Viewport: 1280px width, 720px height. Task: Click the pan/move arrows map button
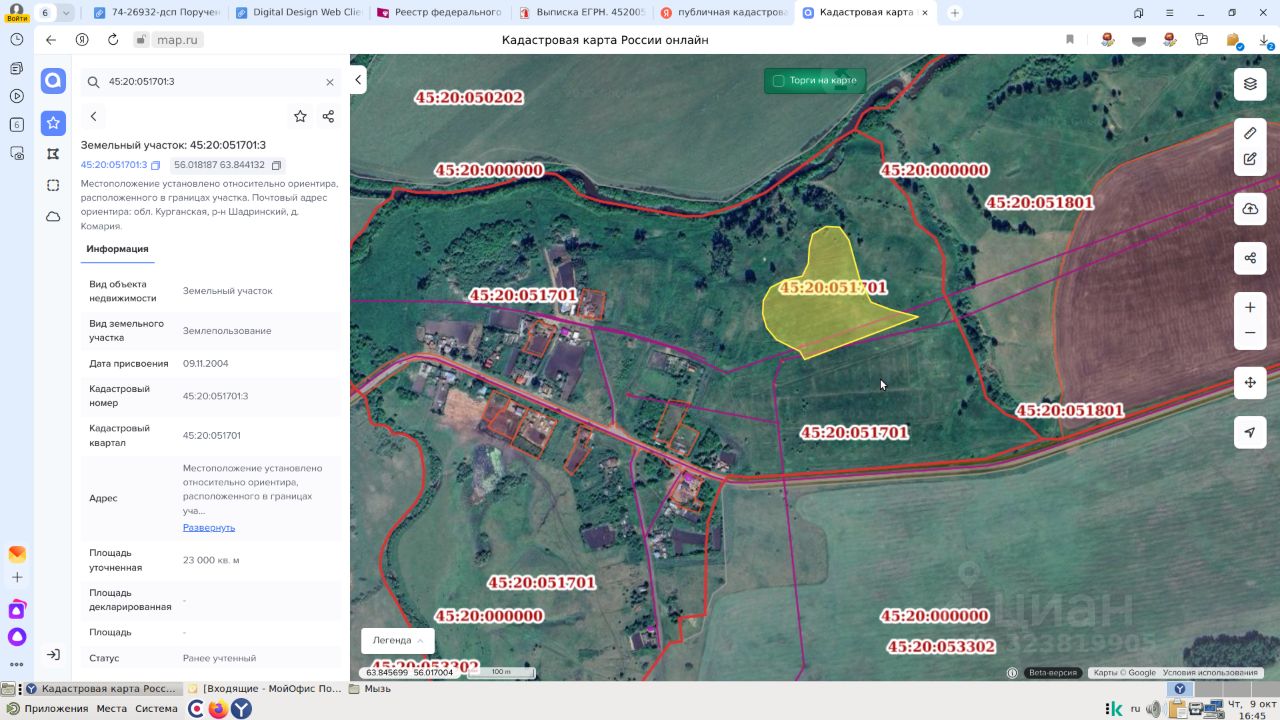click(x=1250, y=383)
